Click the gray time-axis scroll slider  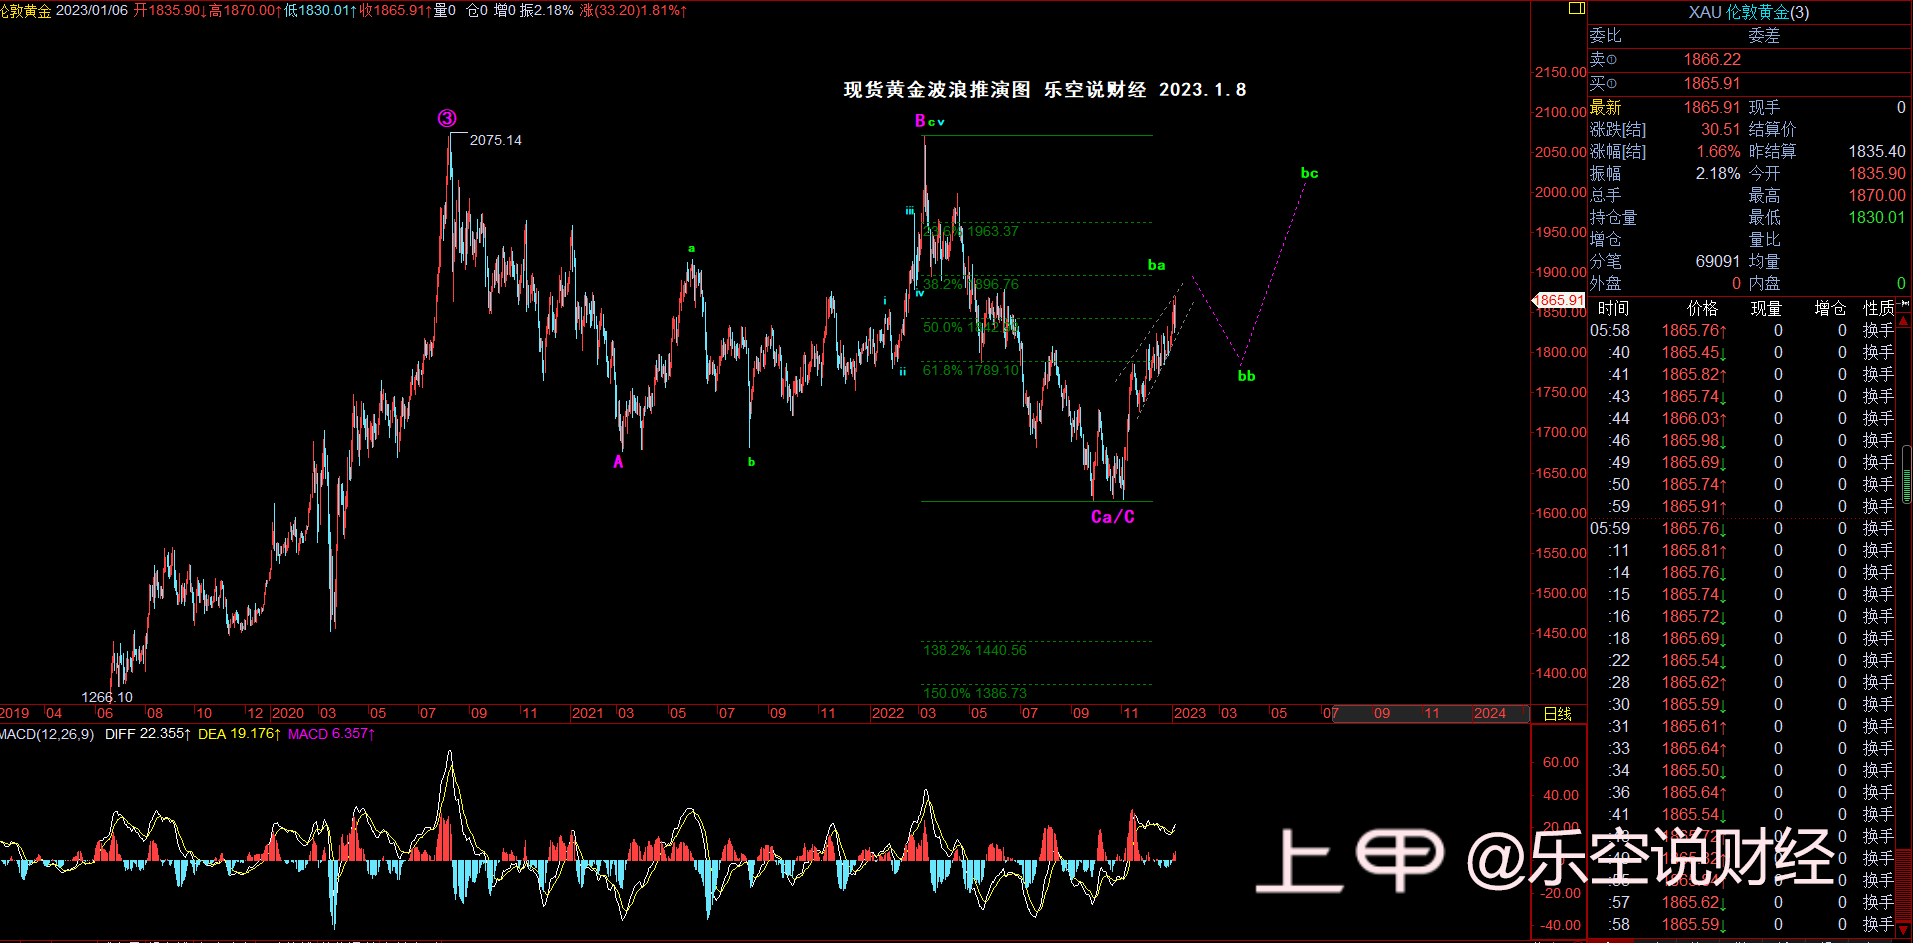coord(1430,714)
